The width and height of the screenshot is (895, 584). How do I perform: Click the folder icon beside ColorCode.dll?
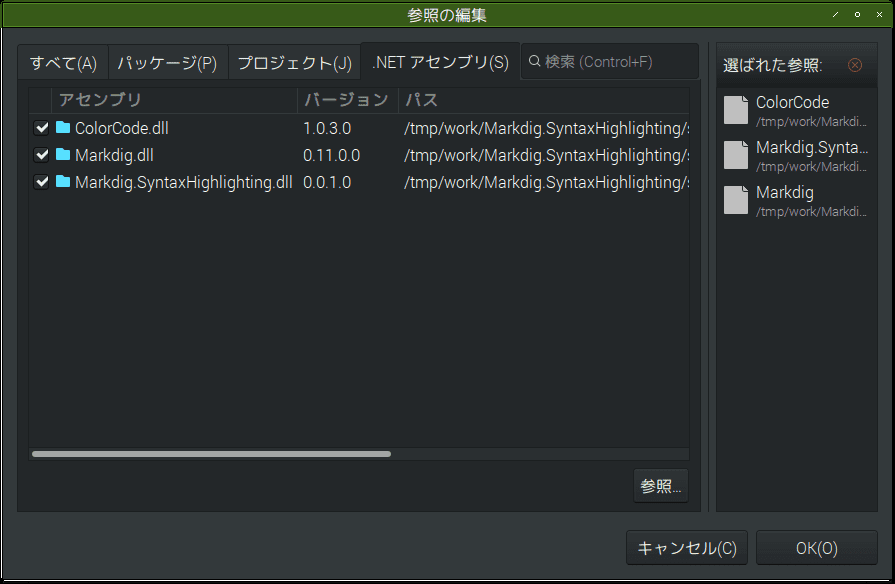point(63,127)
